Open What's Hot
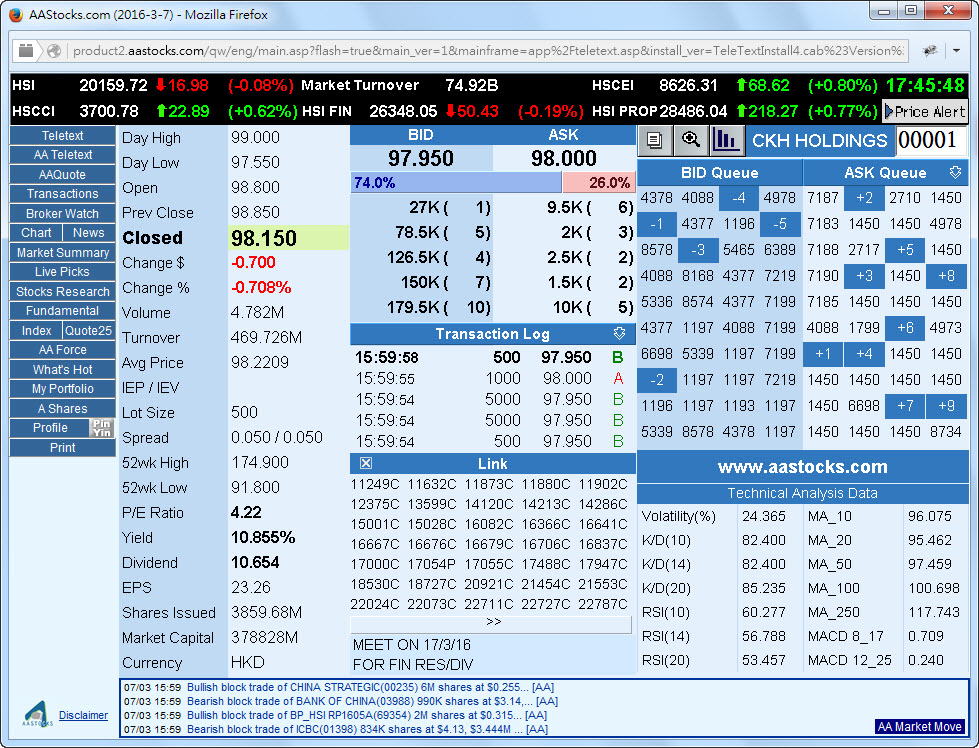Viewport: 979px width, 748px height. coord(62,370)
